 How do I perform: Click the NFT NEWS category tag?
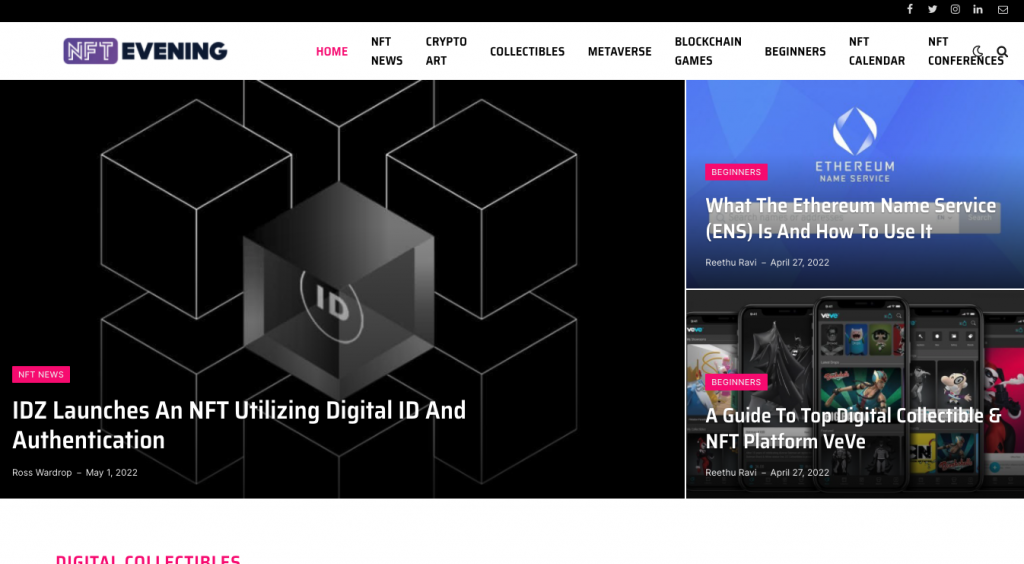41,374
